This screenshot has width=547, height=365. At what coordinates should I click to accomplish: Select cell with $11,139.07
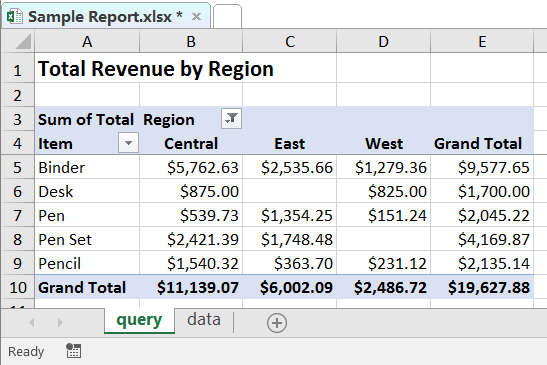[x=191, y=287]
